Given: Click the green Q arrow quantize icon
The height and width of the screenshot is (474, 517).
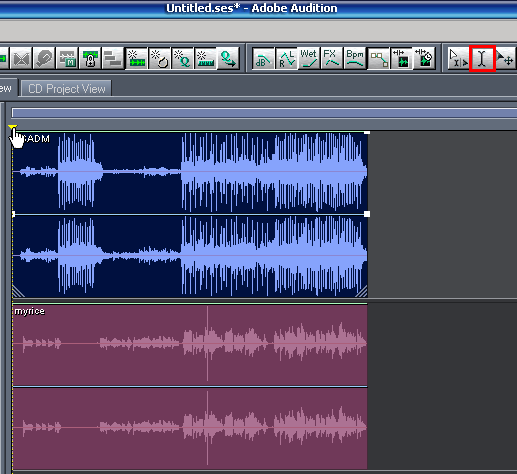Looking at the screenshot, I should pyautogui.click(x=228, y=58).
